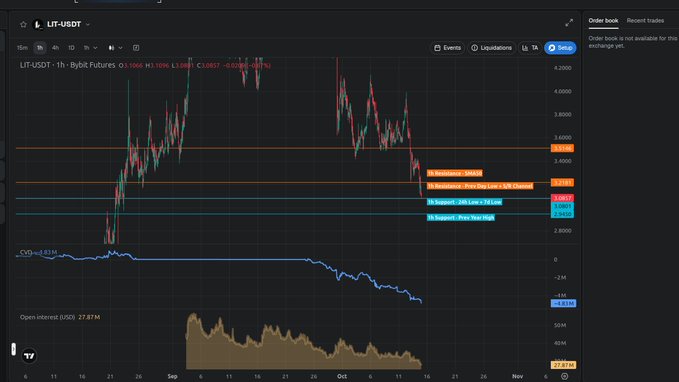Expand the chart to fullscreen
679x382 pixels.
[x=569, y=23]
